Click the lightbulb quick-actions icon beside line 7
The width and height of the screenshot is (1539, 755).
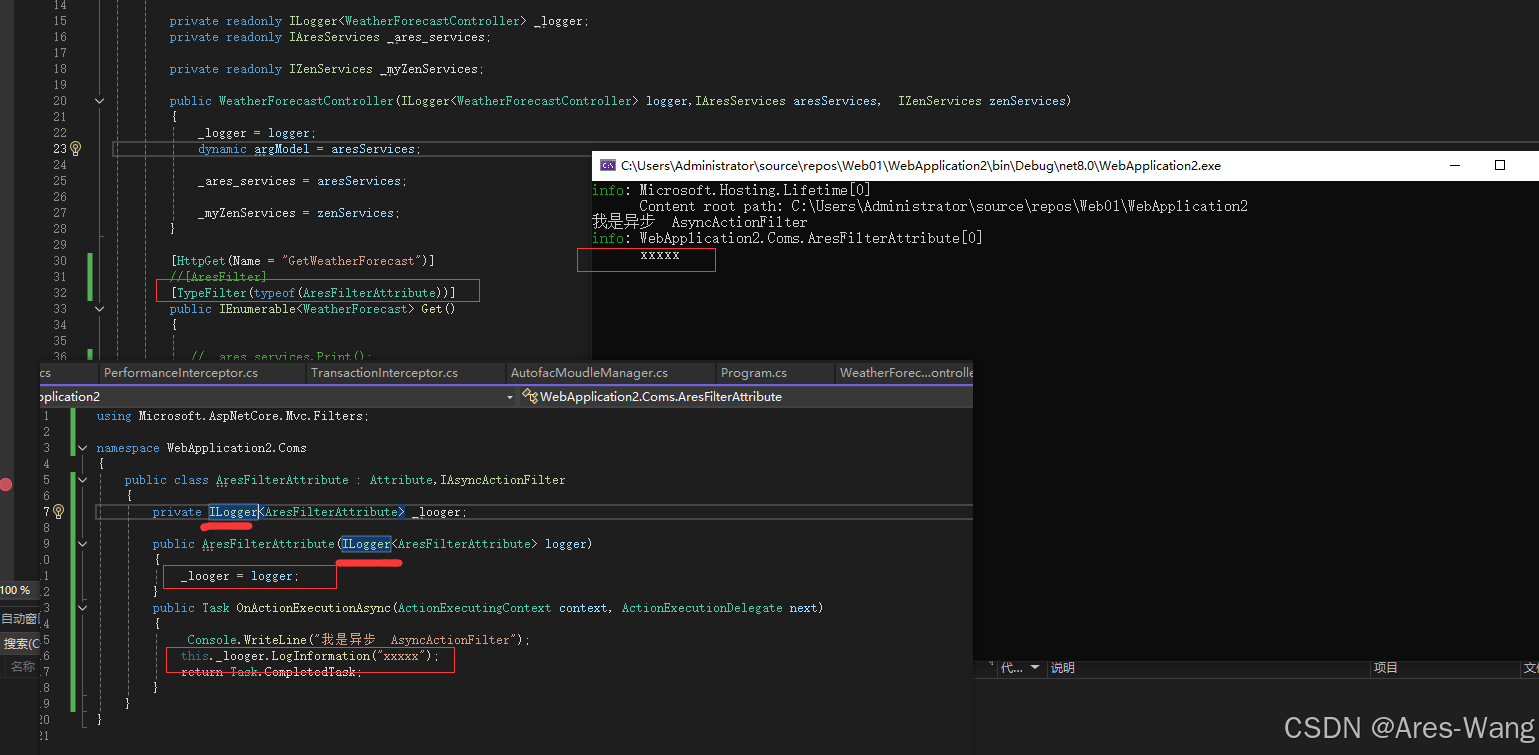coord(58,511)
